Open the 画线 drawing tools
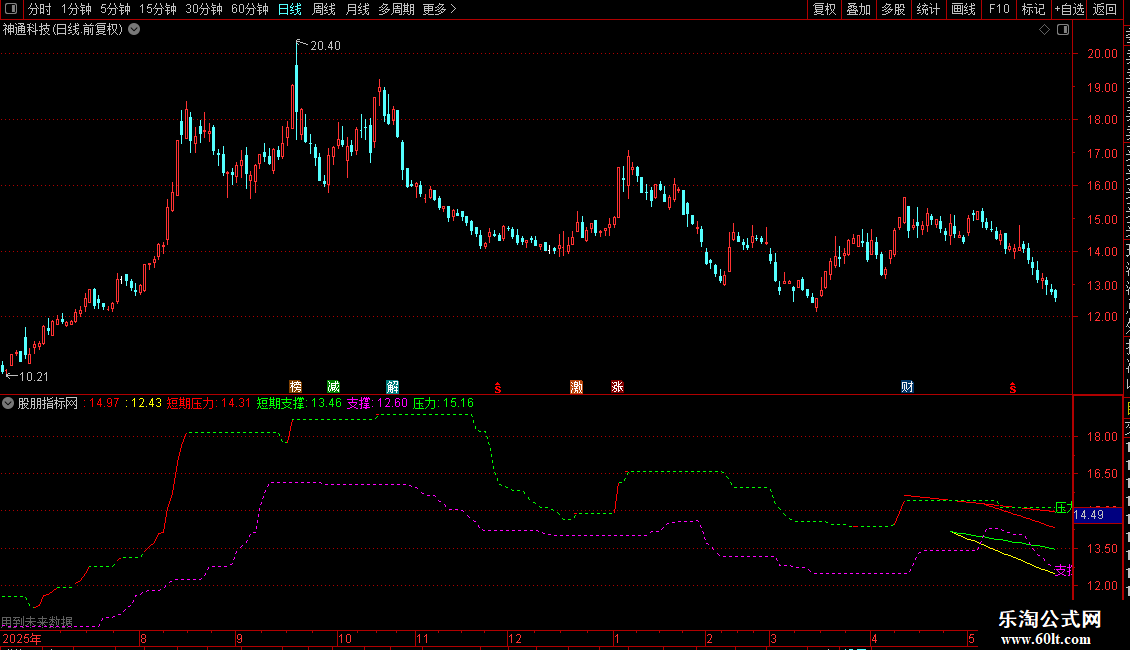This screenshot has height=650, width=1130. point(963,9)
